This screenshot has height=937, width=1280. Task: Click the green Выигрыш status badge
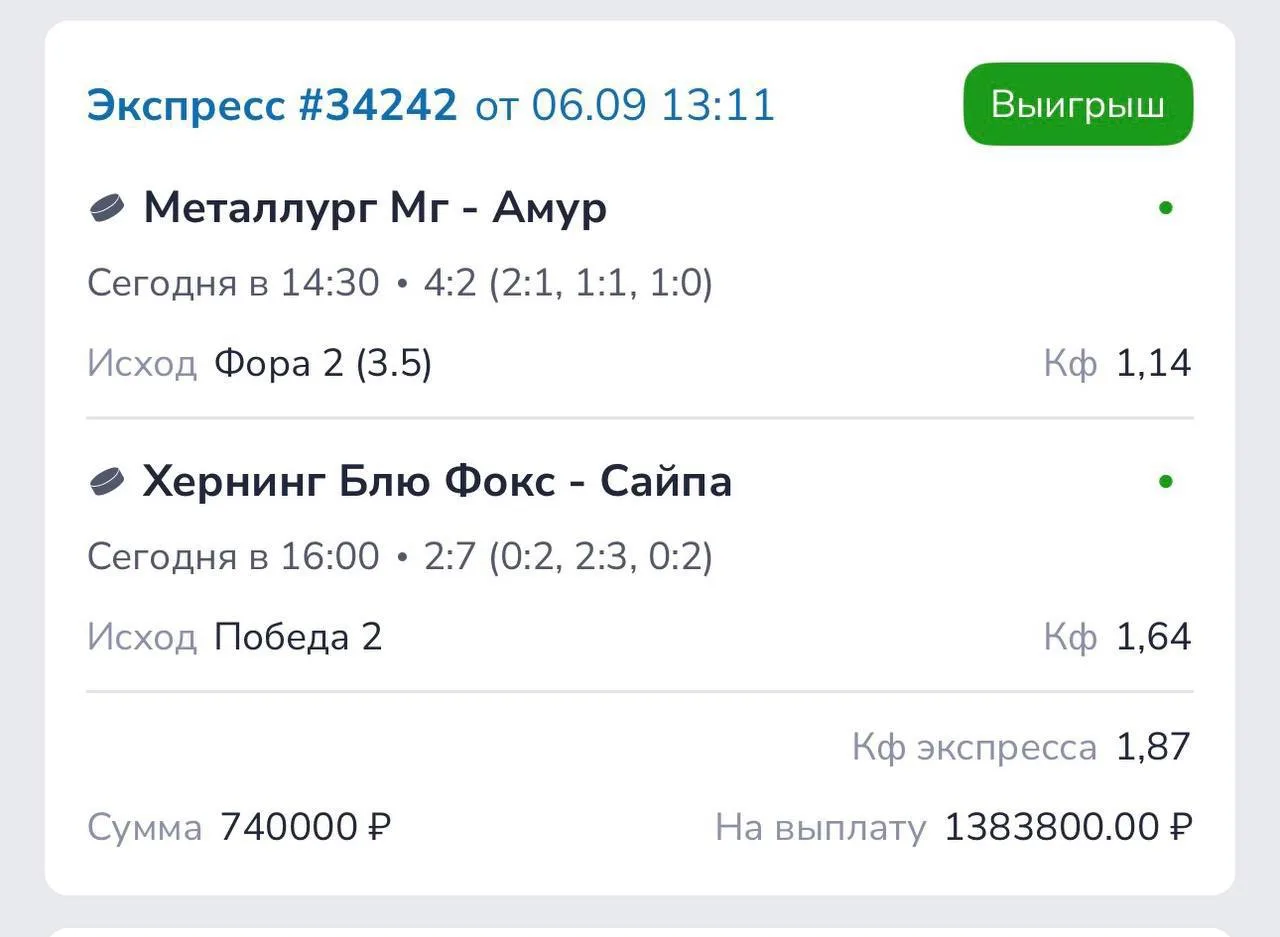(1078, 104)
